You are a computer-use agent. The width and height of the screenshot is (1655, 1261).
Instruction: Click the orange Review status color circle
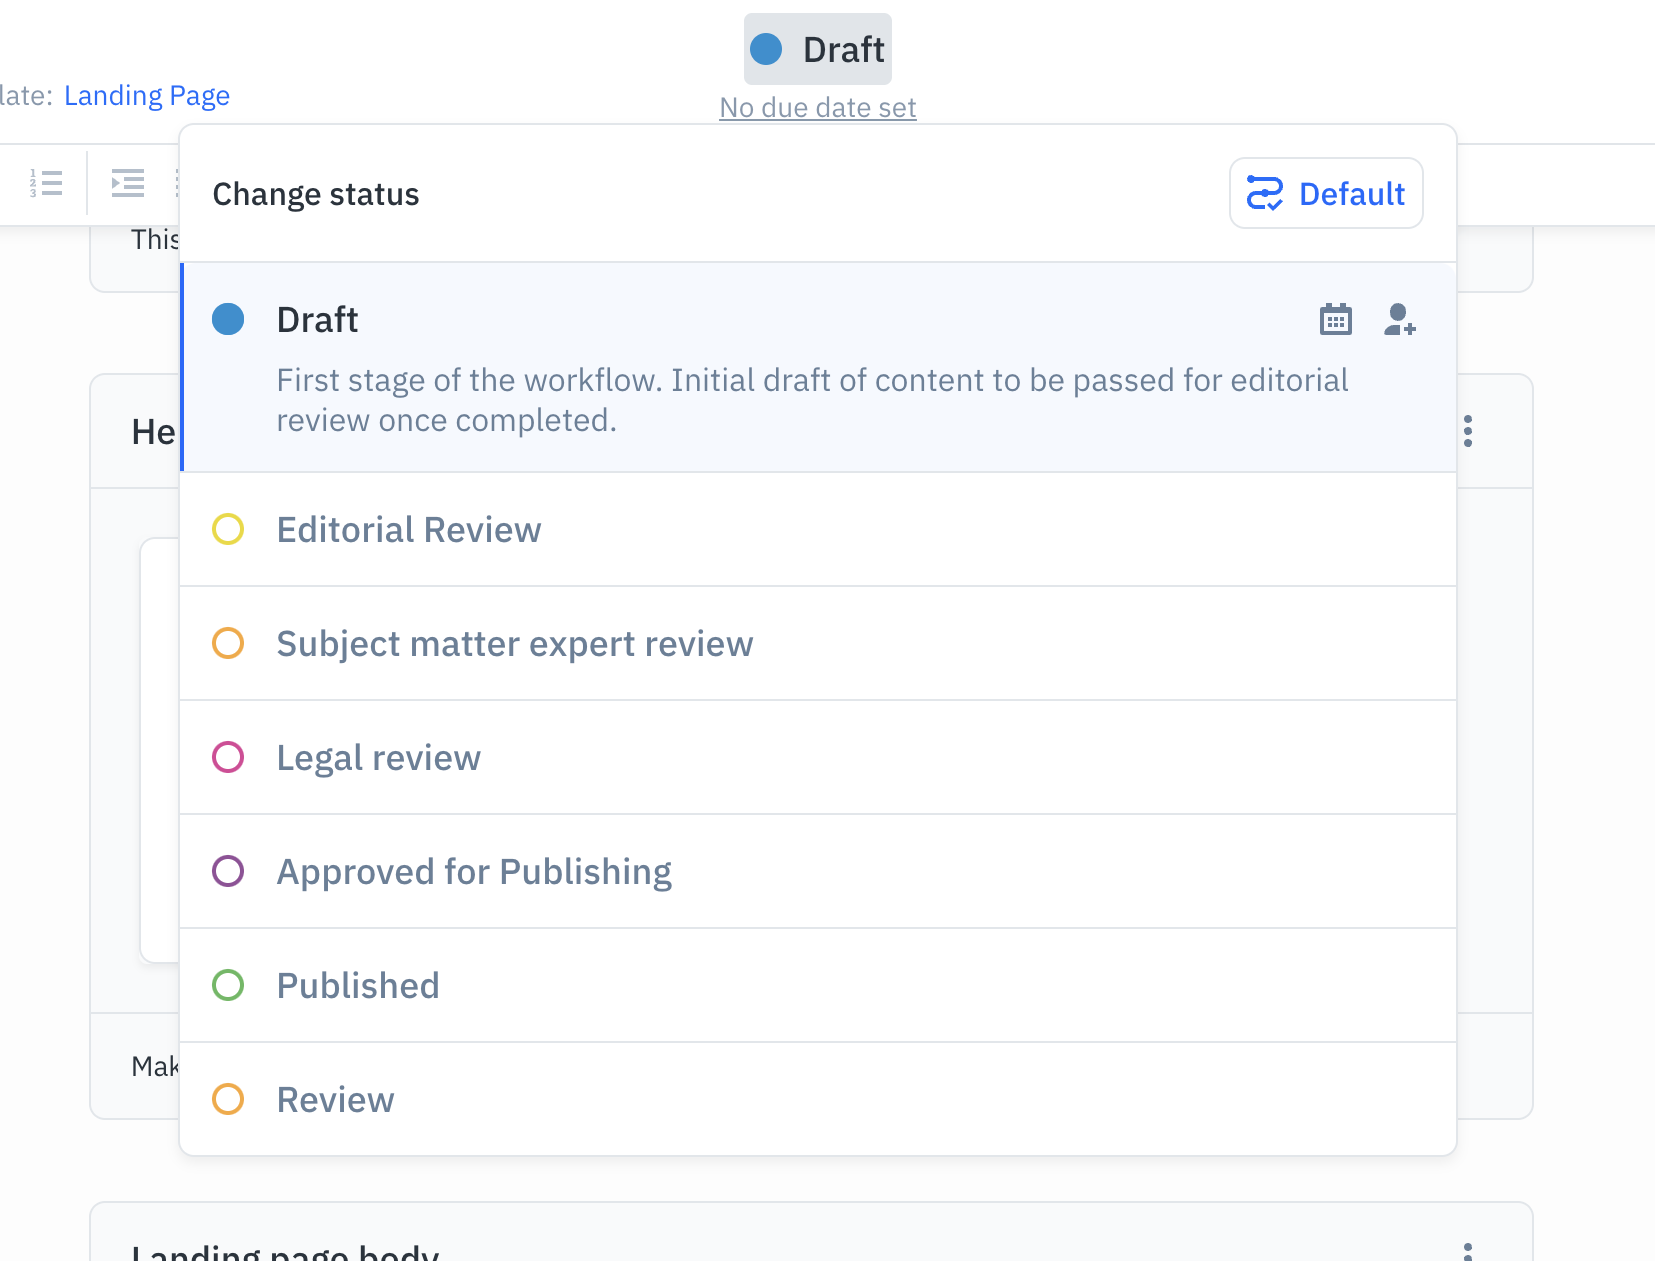click(x=228, y=1099)
